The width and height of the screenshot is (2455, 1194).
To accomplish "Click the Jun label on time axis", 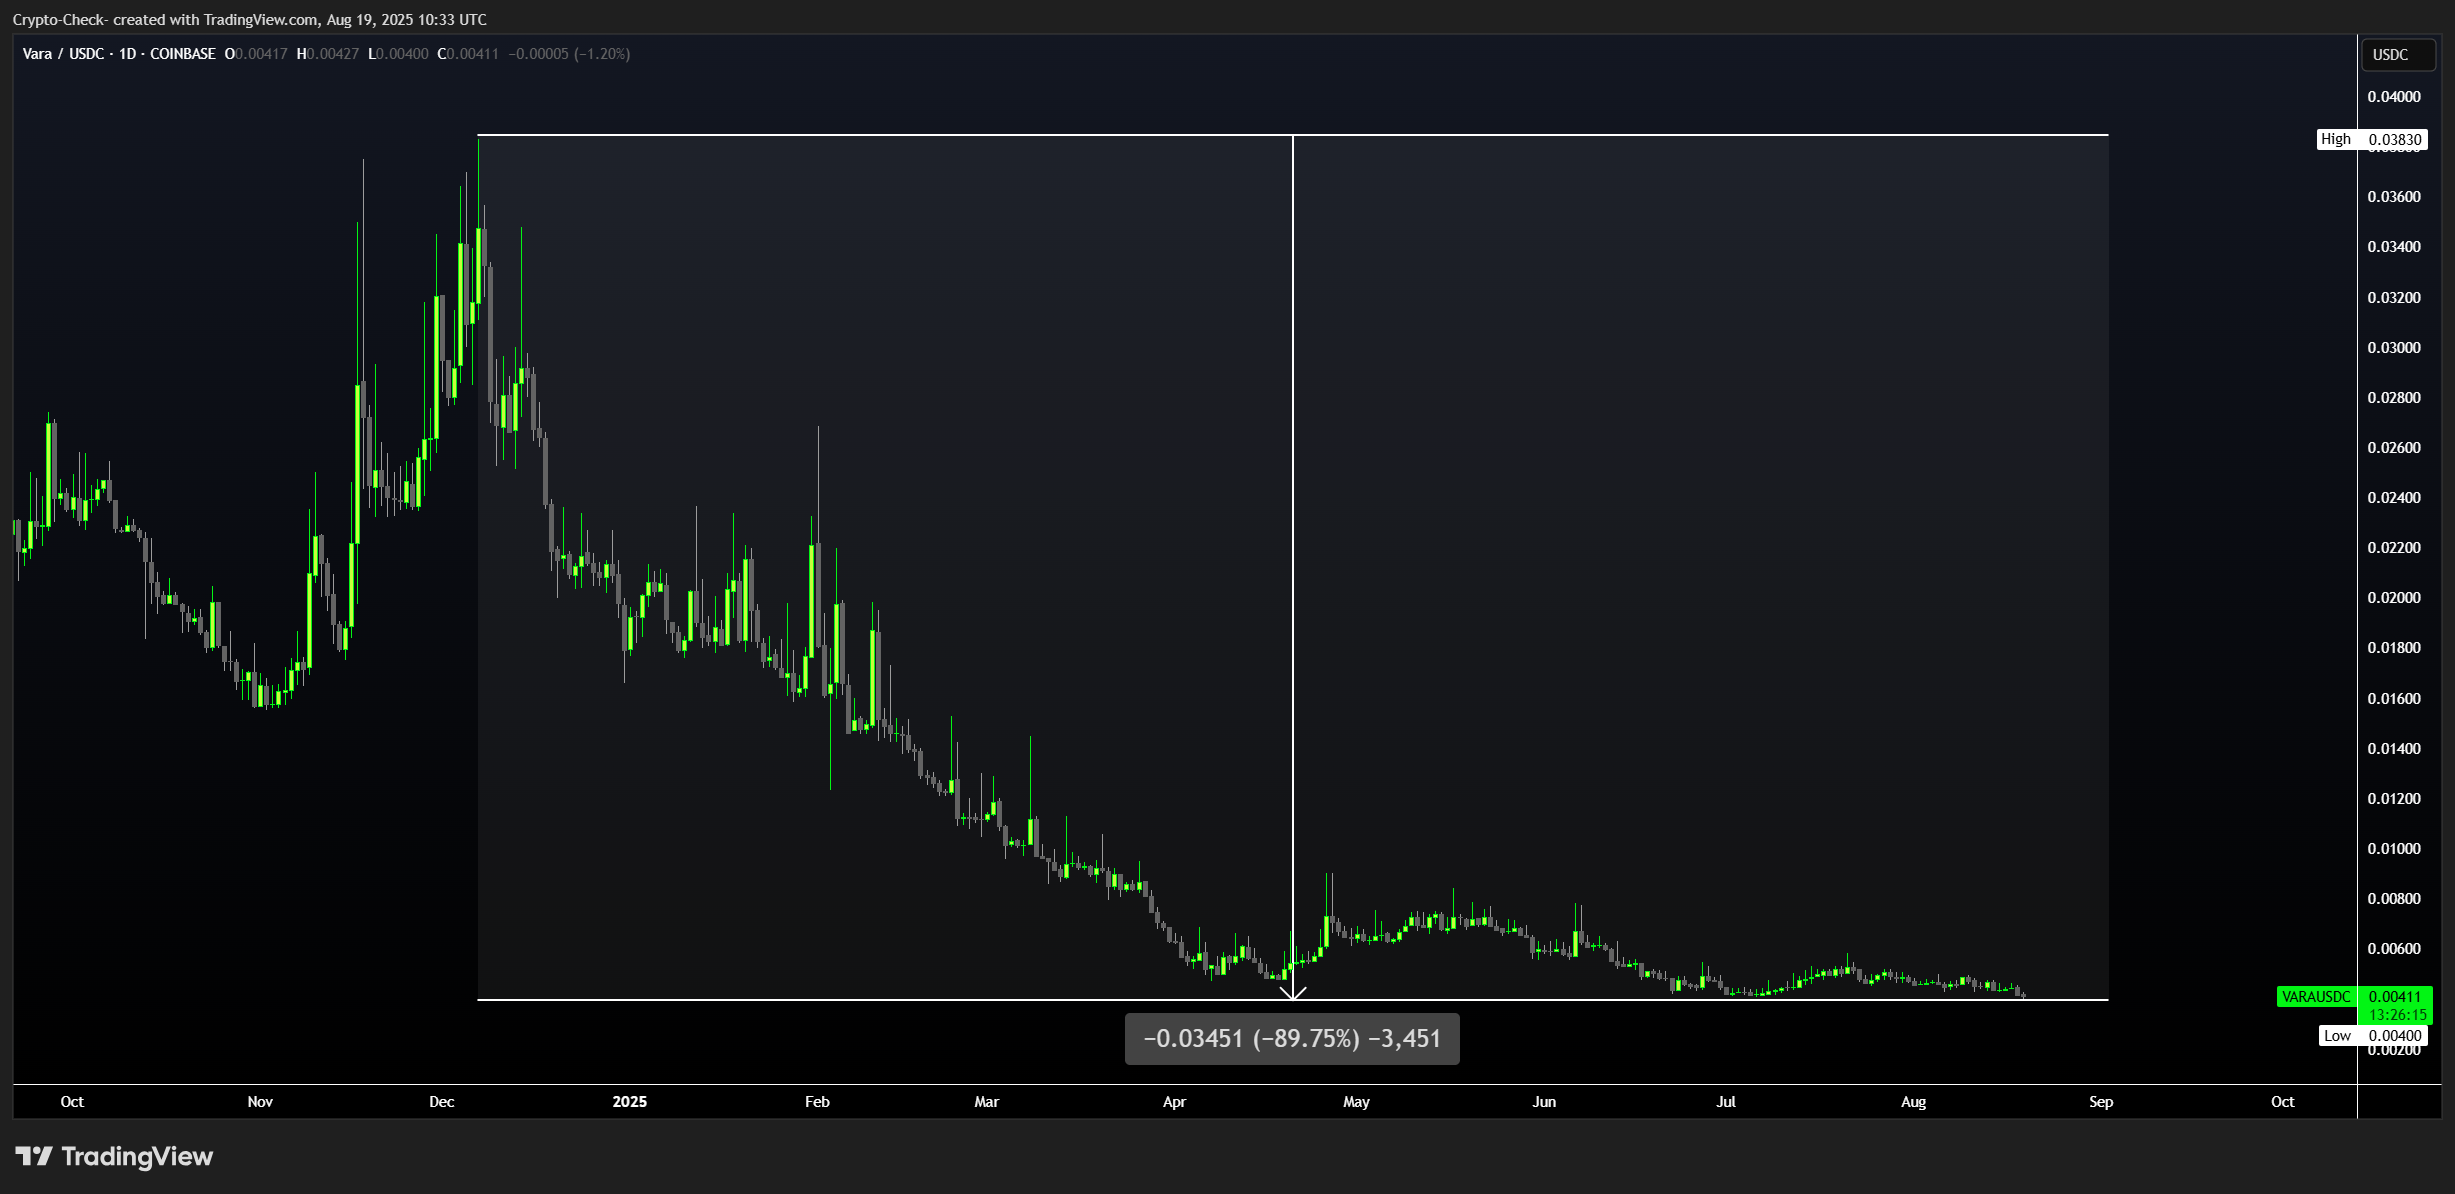I will [x=1544, y=1102].
